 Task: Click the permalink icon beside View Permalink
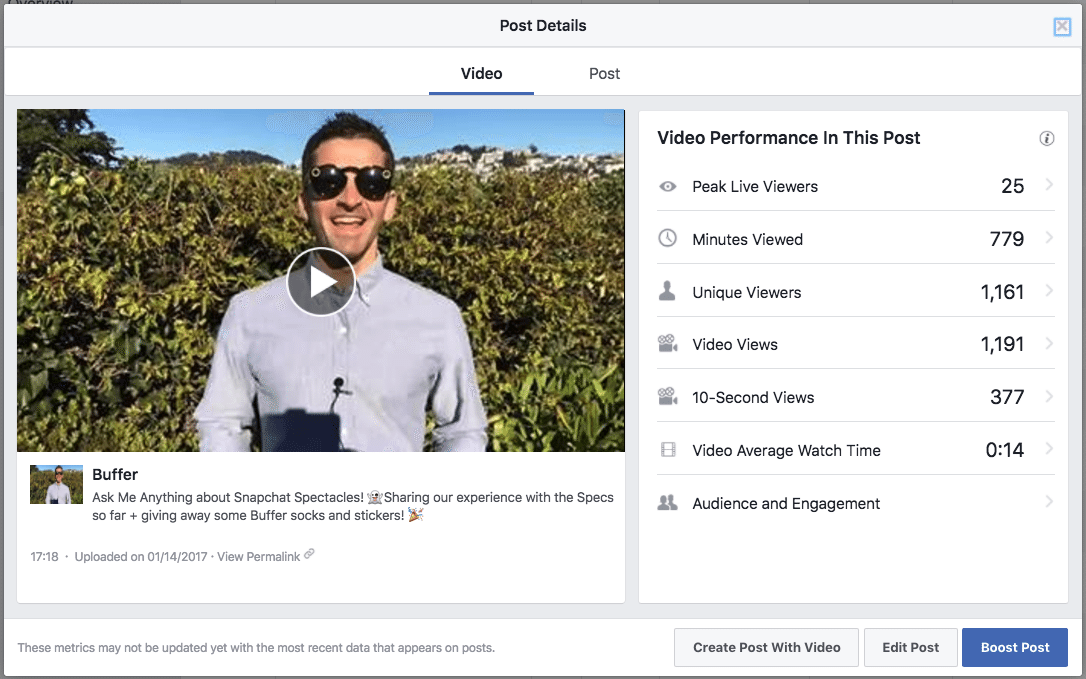pyautogui.click(x=307, y=555)
